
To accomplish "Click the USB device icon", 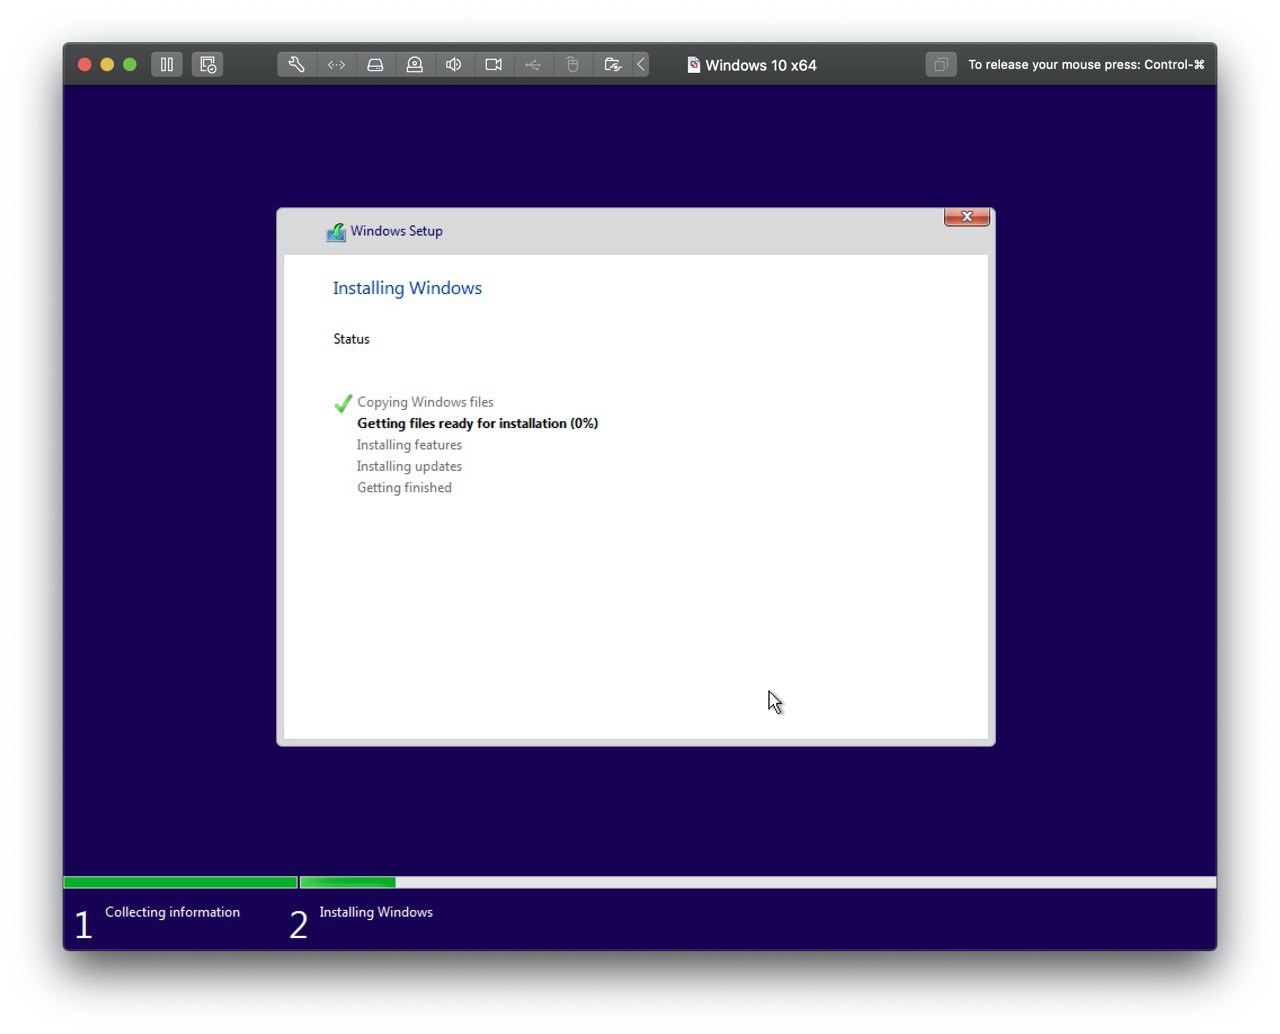I will (533, 65).
